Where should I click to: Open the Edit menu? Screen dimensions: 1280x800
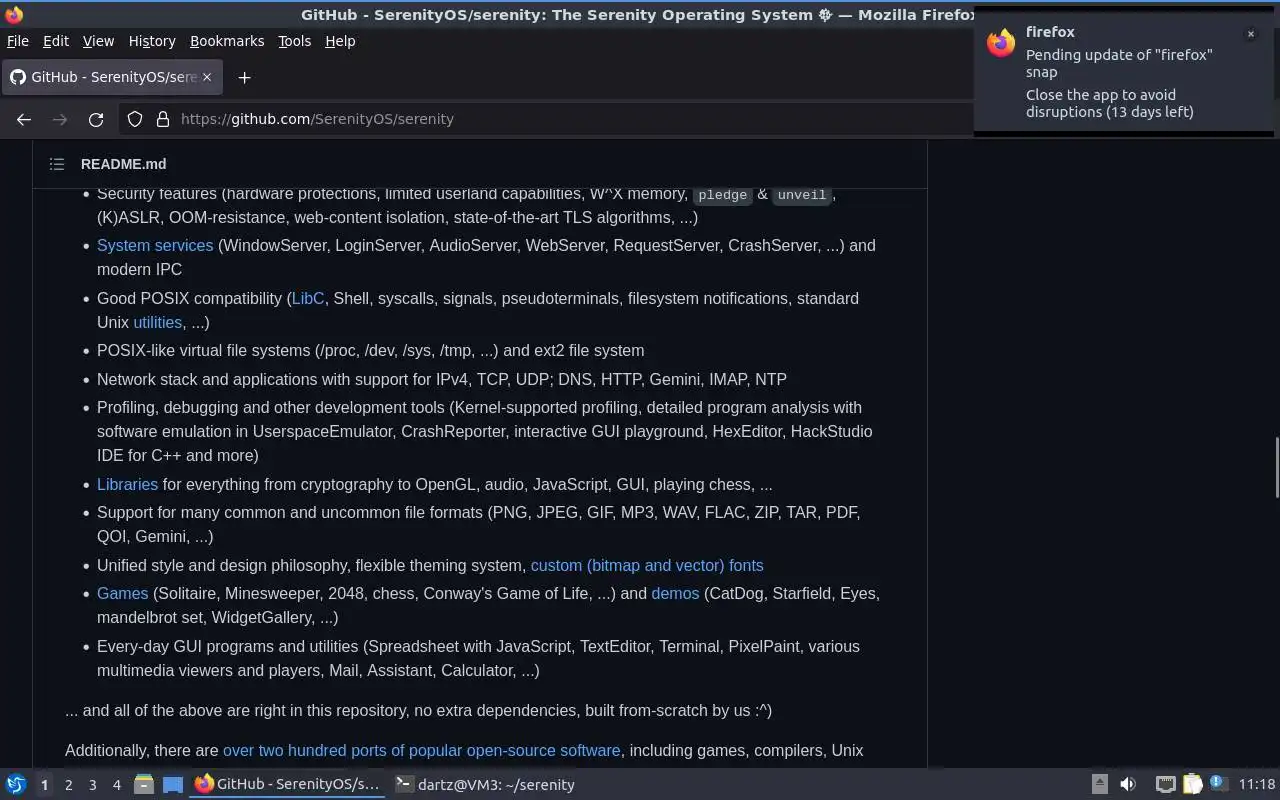(56, 41)
